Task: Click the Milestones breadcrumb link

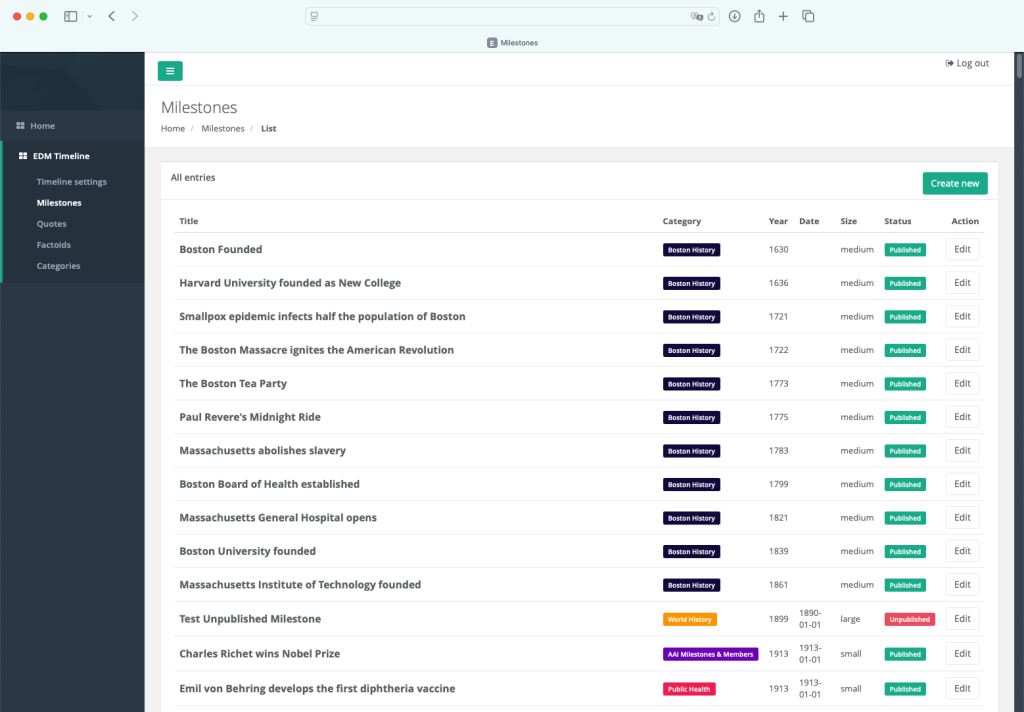Action: click(x=222, y=129)
